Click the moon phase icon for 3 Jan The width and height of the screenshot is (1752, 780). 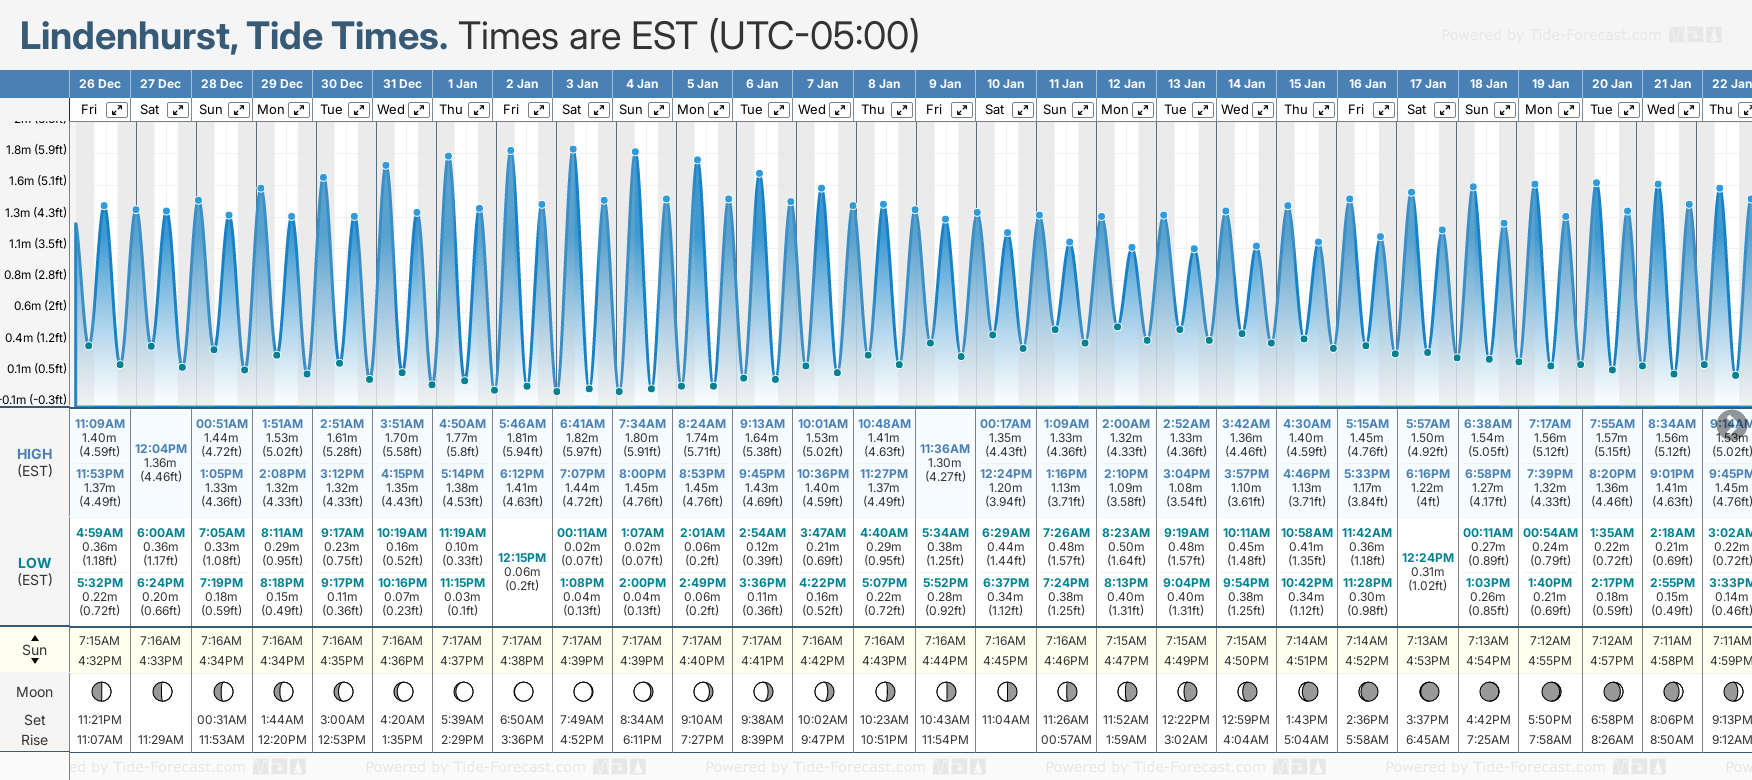pos(583,691)
